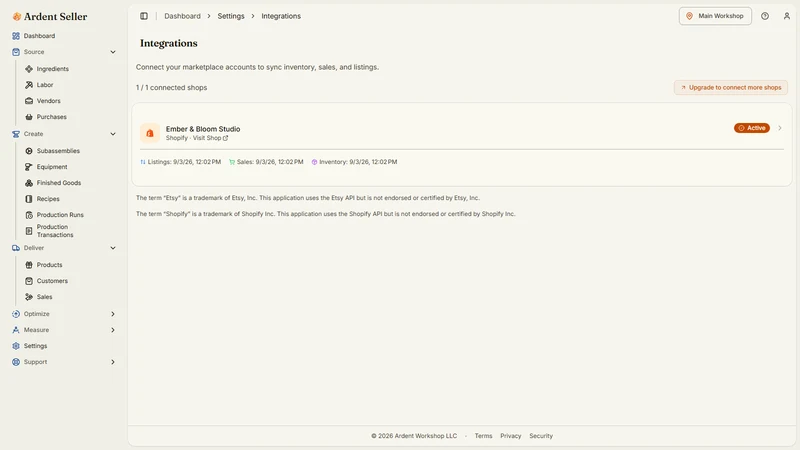The height and width of the screenshot is (450, 800).
Task: Open the Visit Shop link
Action: tap(210, 138)
